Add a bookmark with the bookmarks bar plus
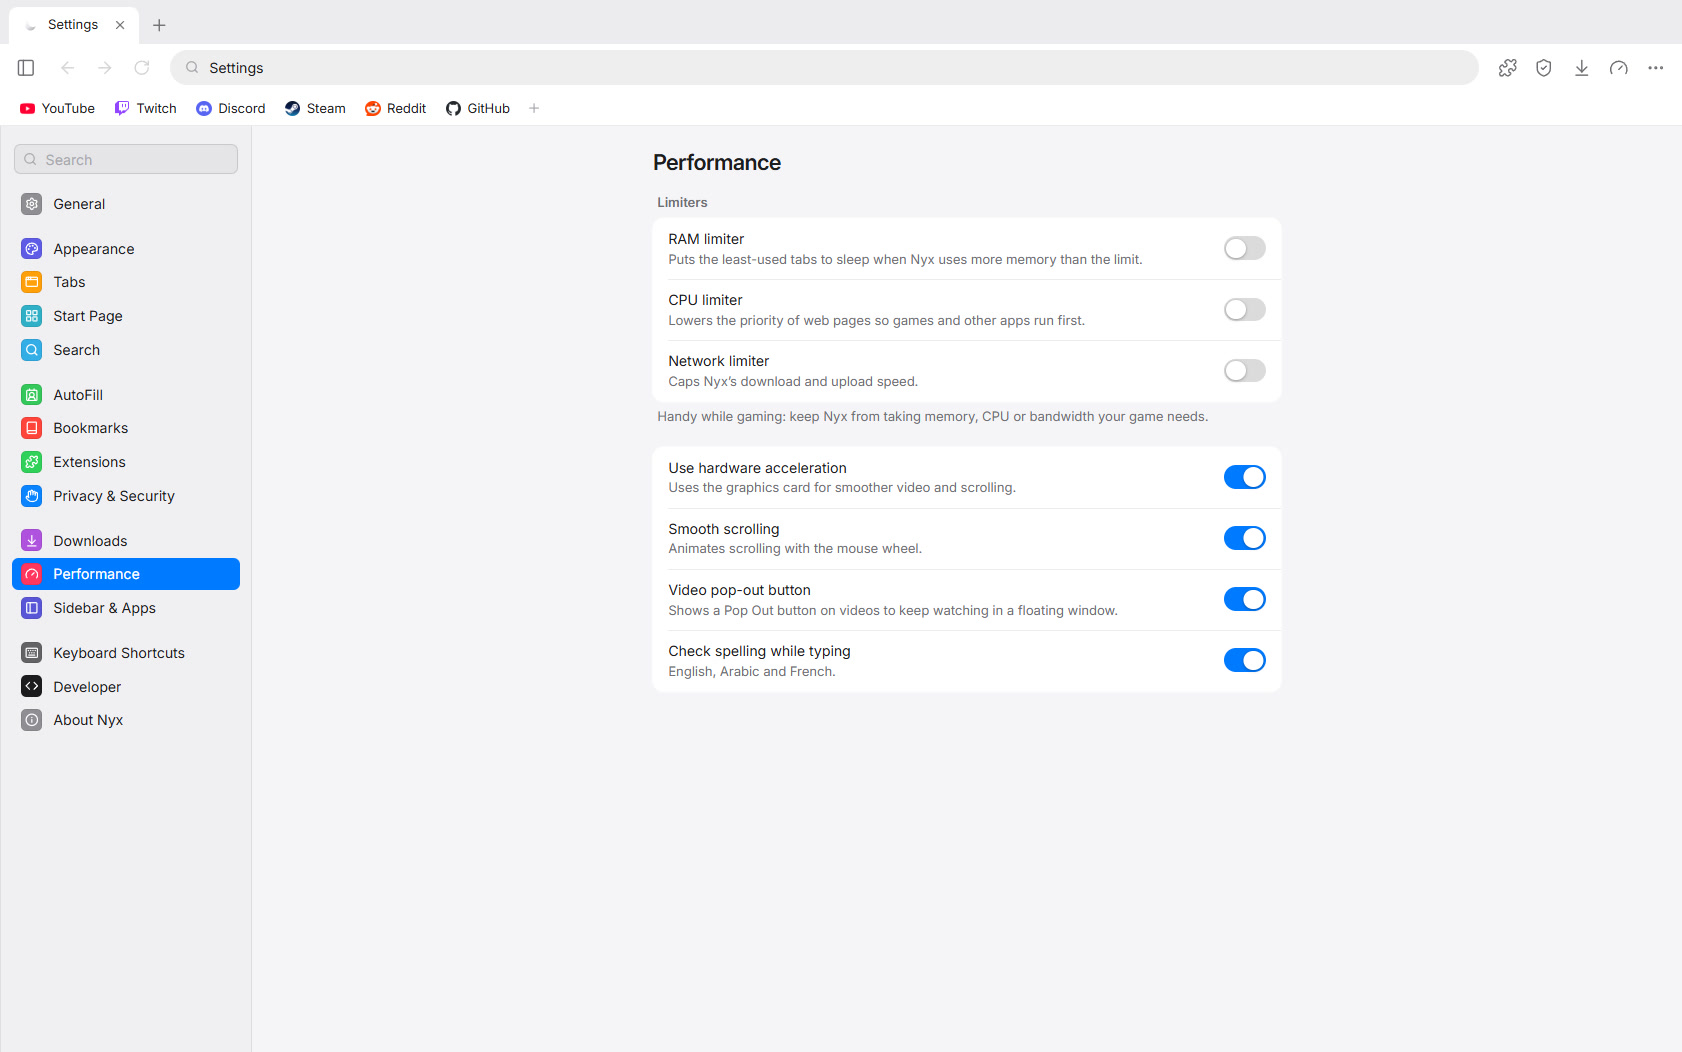This screenshot has width=1682, height=1052. click(x=534, y=108)
